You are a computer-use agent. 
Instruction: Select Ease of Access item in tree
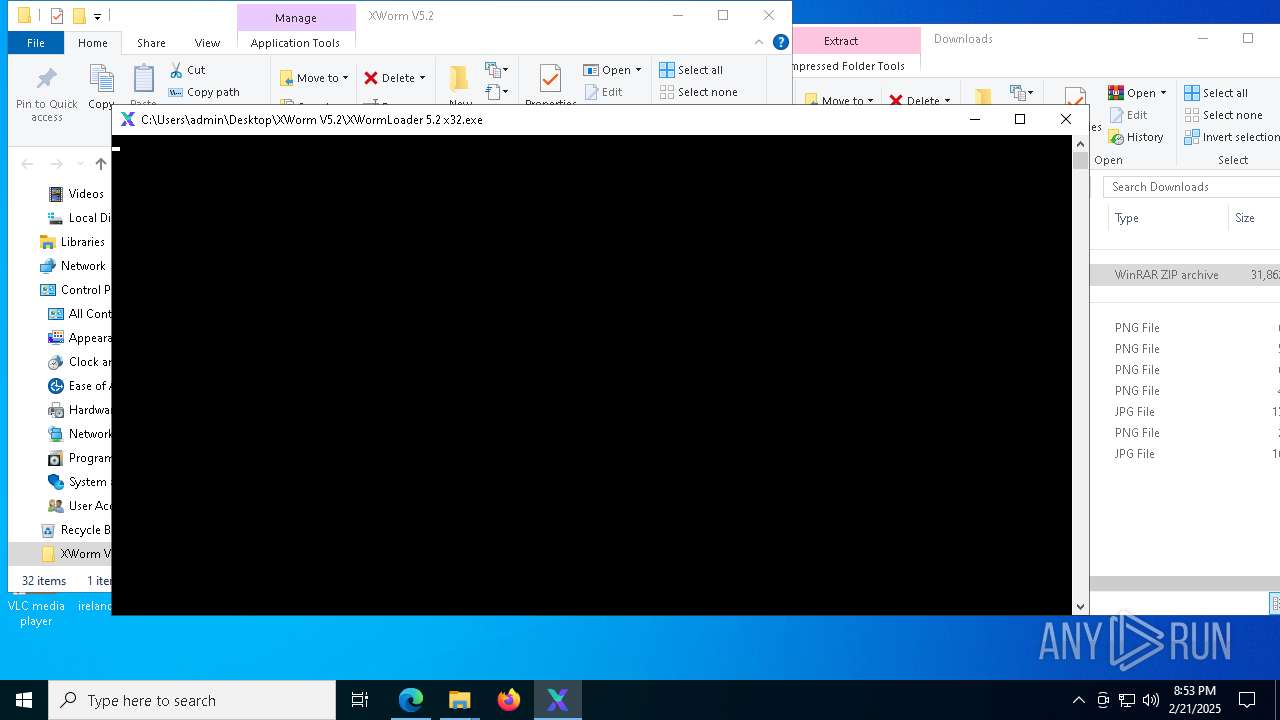tap(78, 386)
